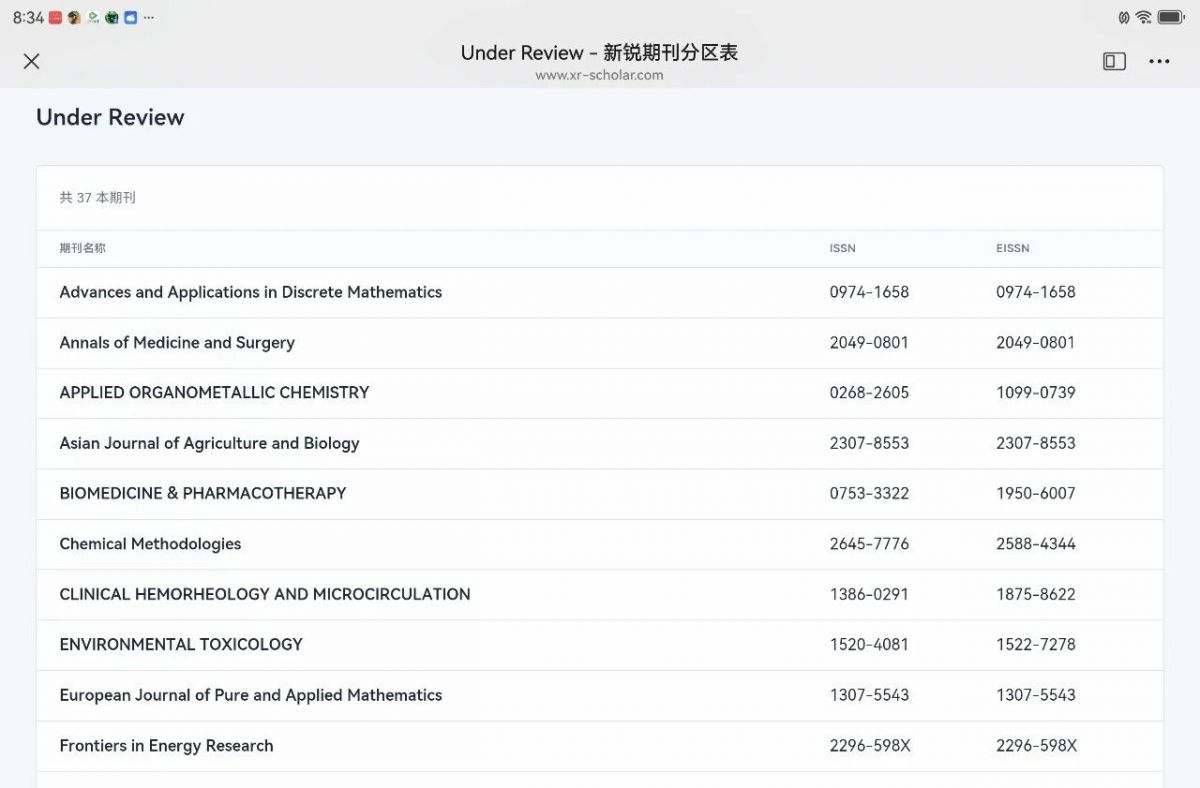Click the Under Review page heading
The width and height of the screenshot is (1200, 788).
[x=110, y=117]
